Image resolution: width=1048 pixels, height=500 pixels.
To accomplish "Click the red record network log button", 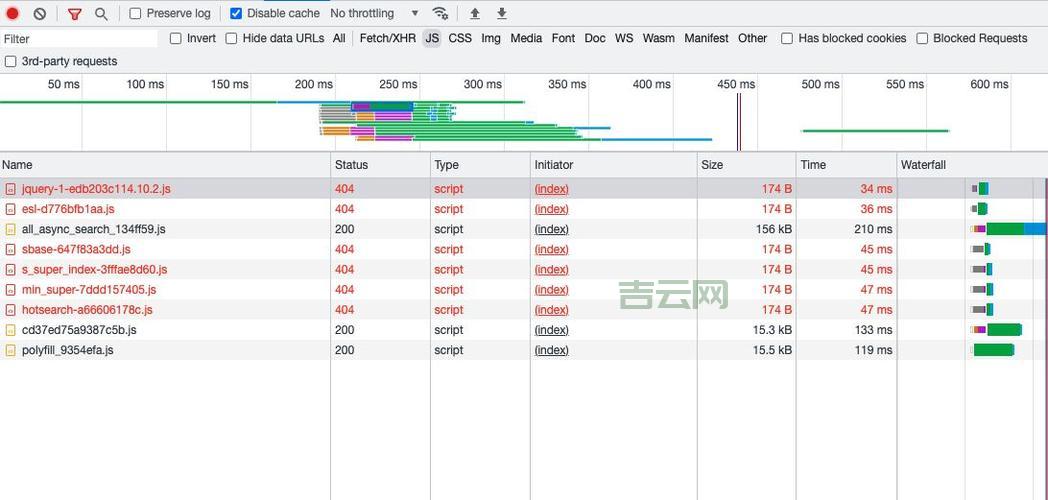I will pos(13,14).
